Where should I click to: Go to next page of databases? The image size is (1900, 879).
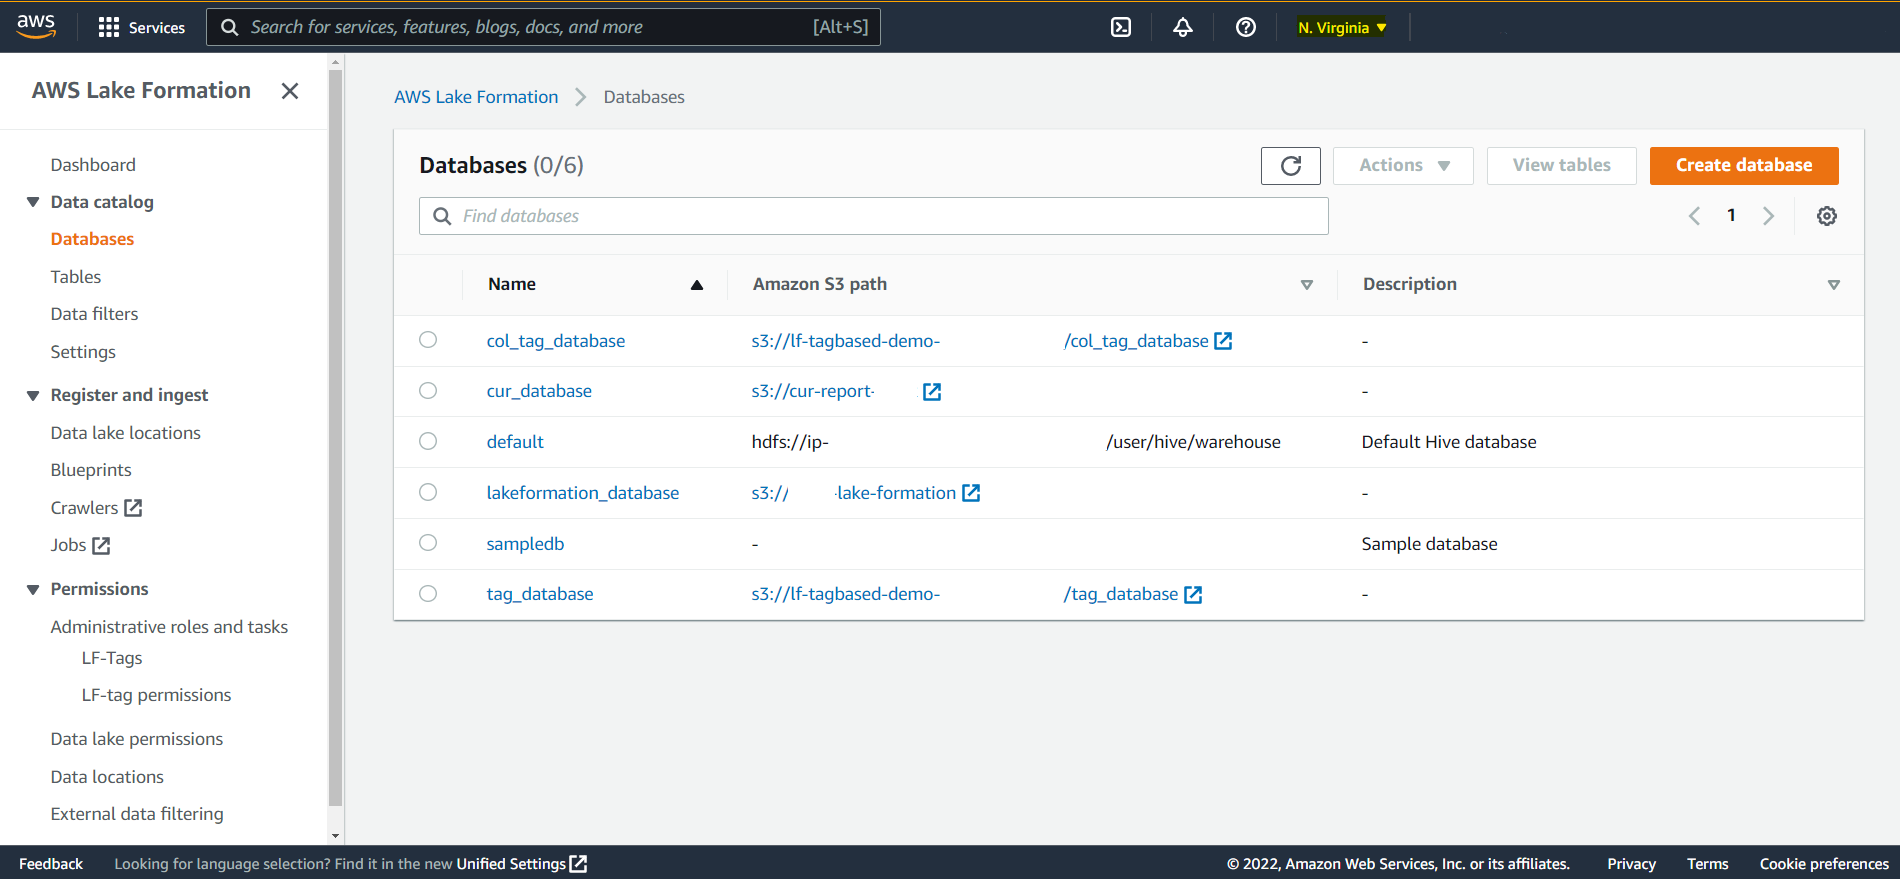point(1768,216)
